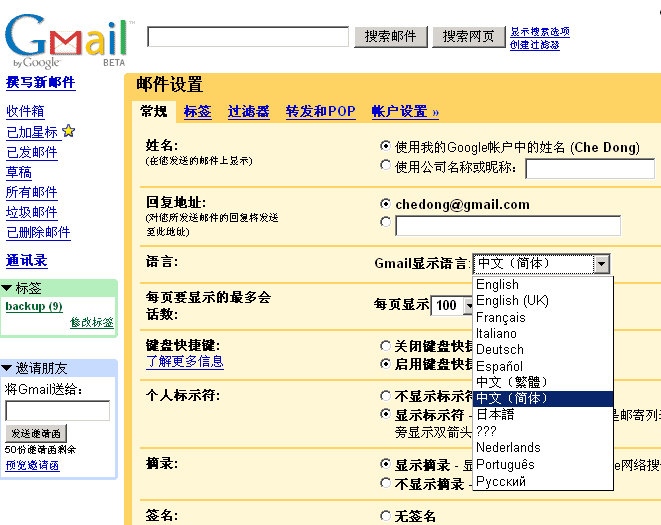Click the Gmail logo
The height and width of the screenshot is (525, 661).
(66, 40)
